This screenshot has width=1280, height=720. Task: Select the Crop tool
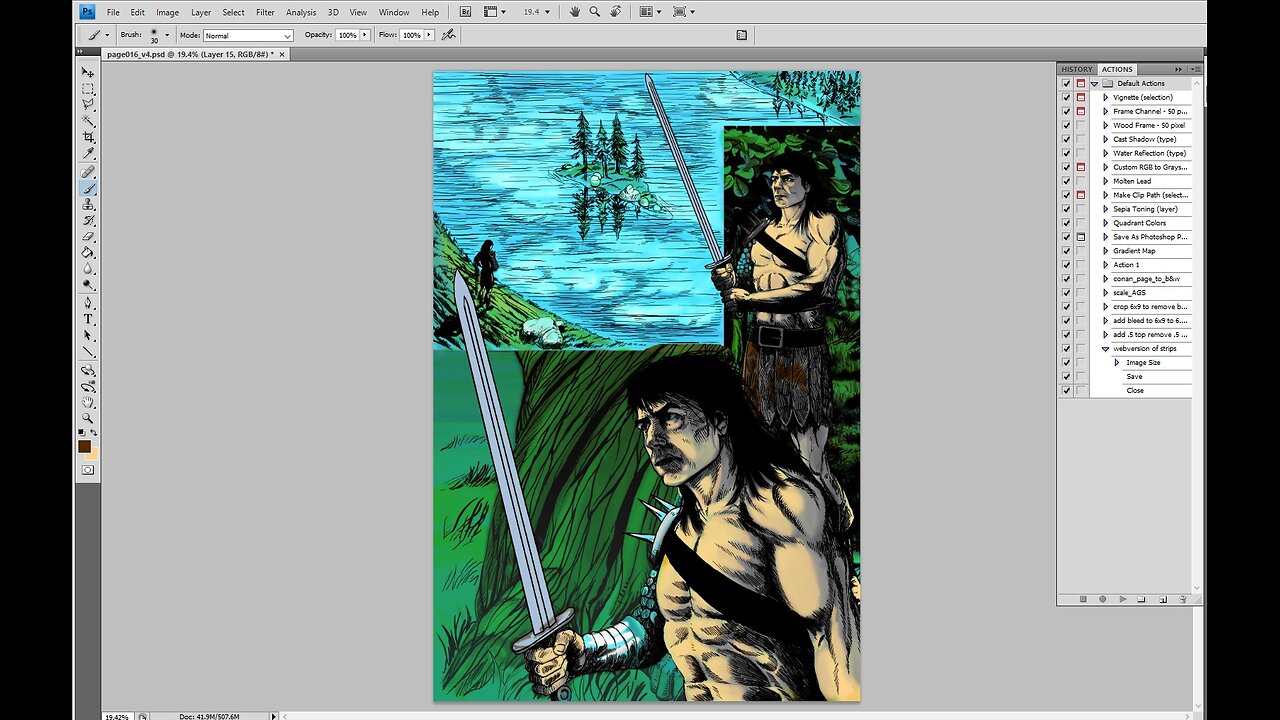88,137
